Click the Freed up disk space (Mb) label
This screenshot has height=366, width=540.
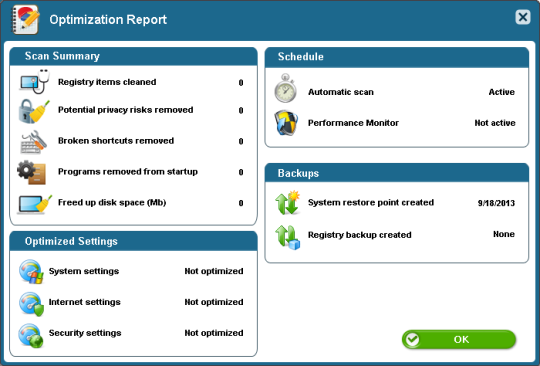112,202
